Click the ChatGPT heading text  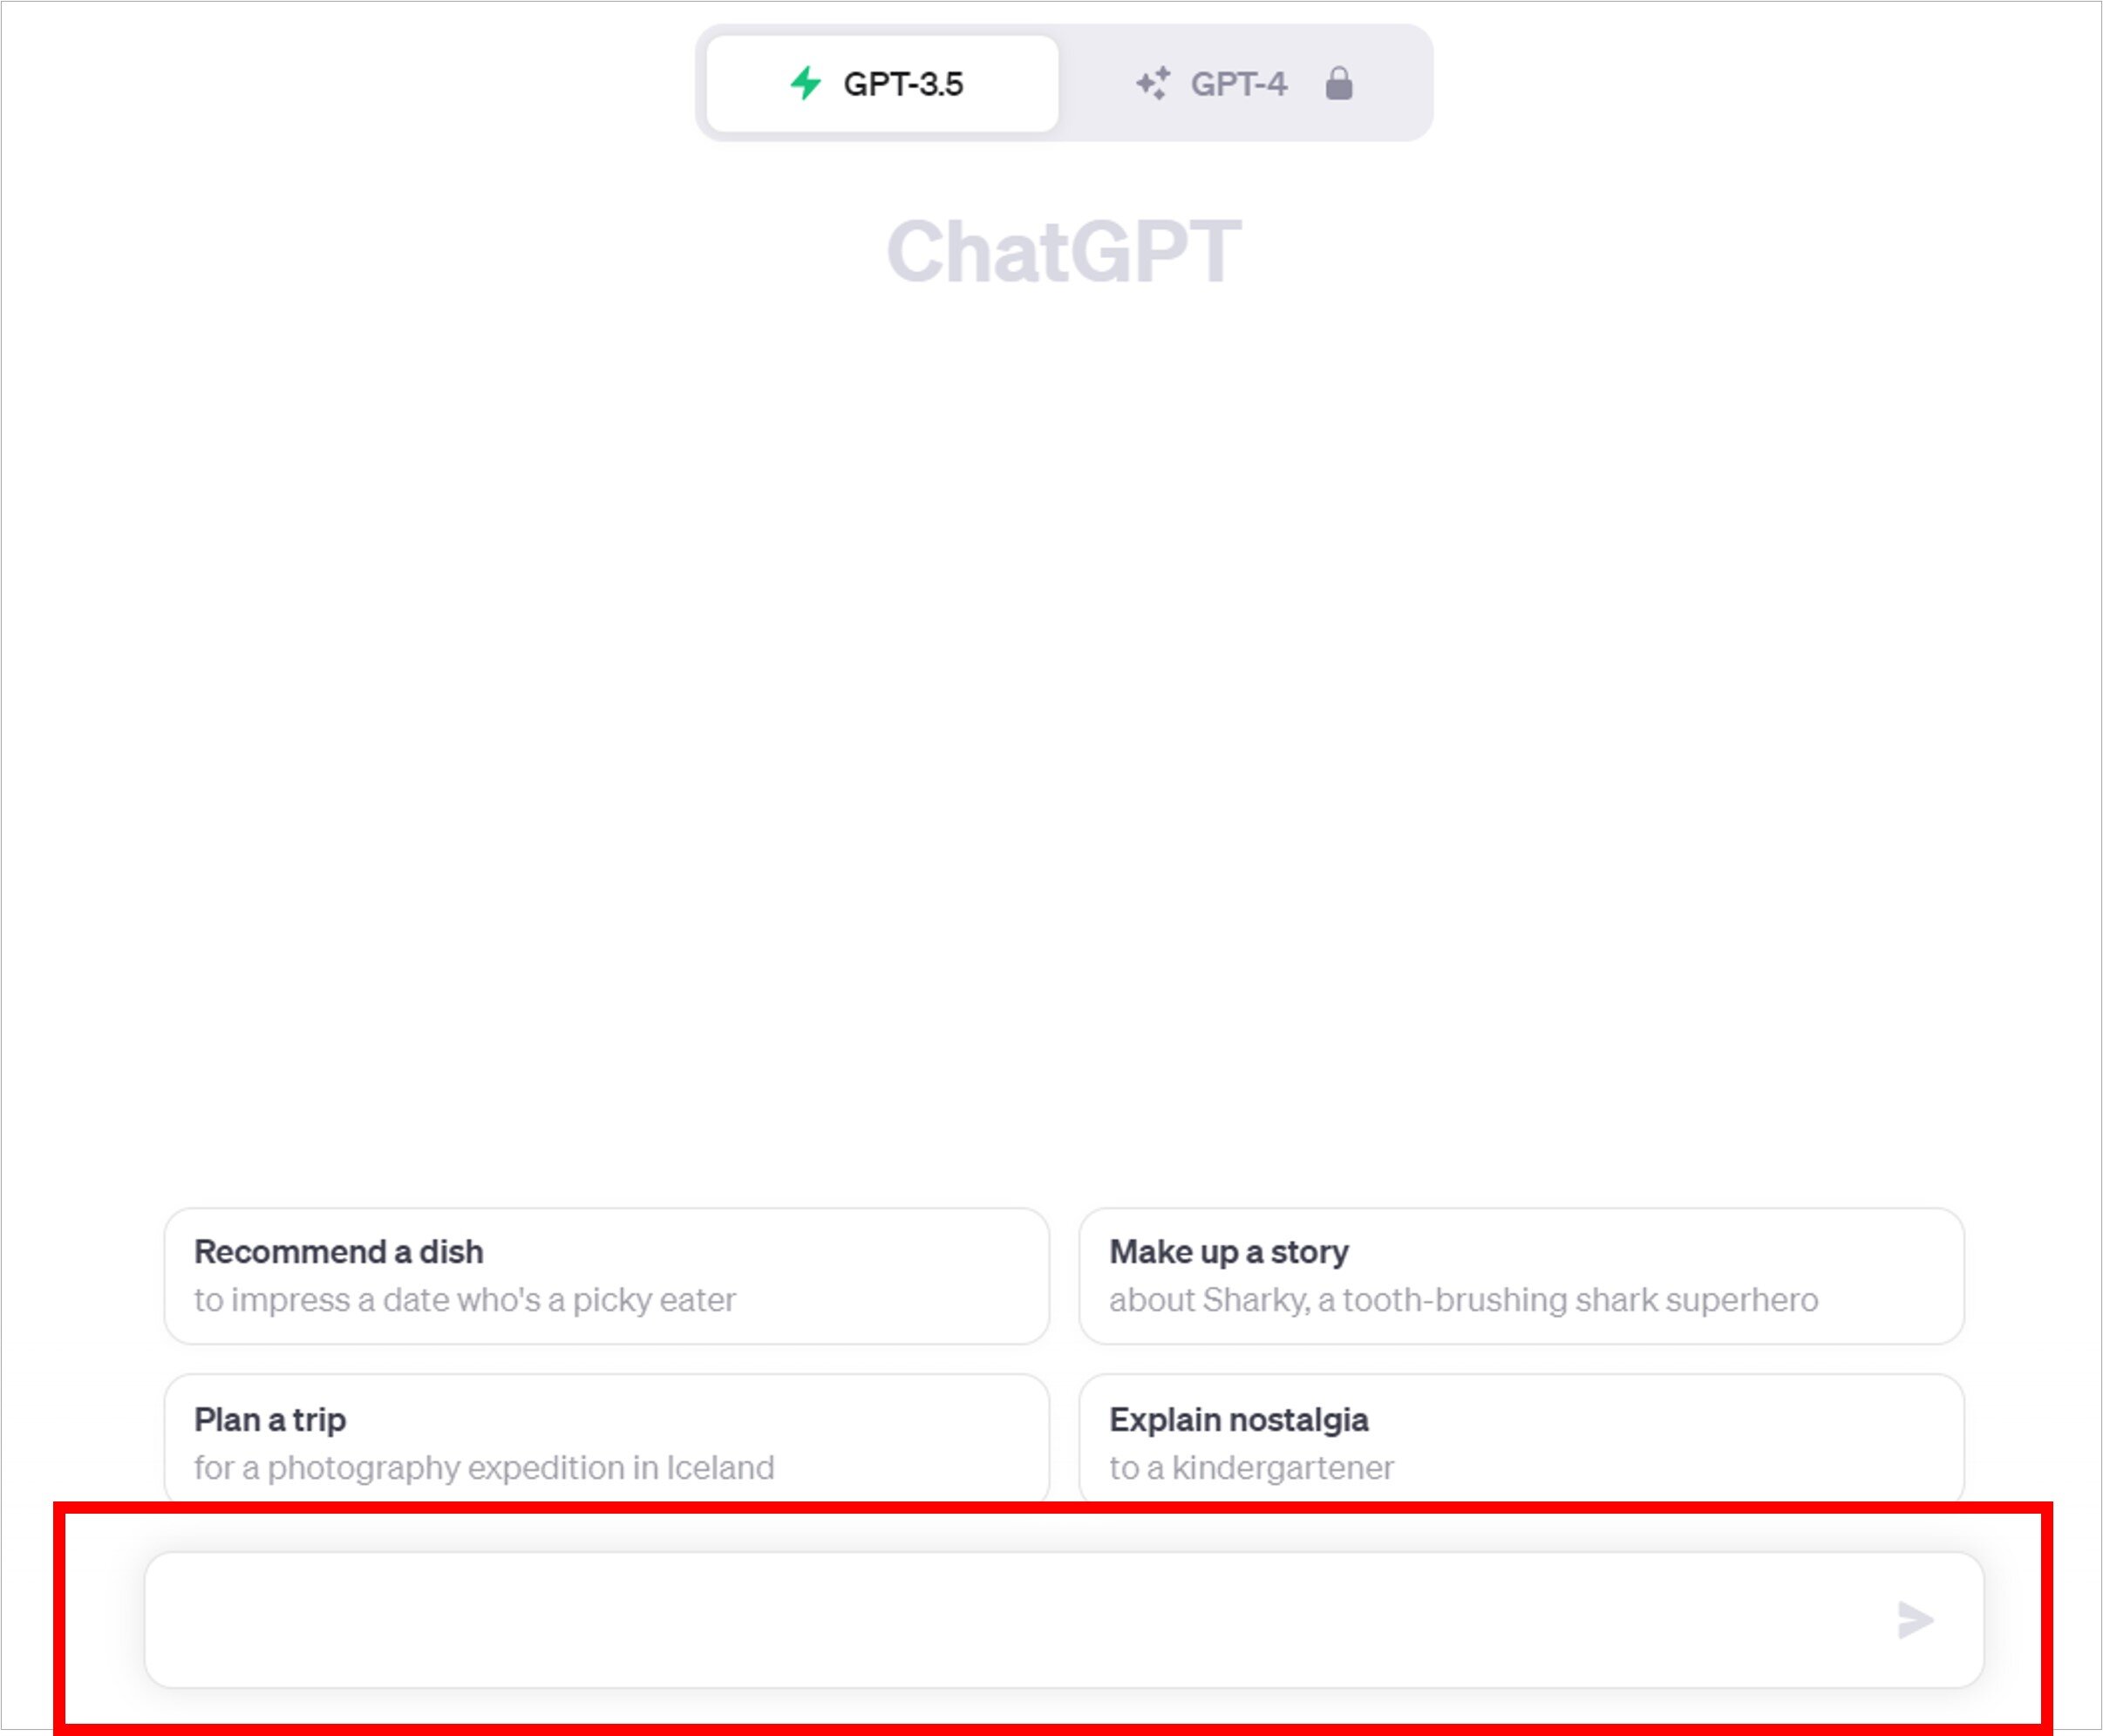pyautogui.click(x=1064, y=251)
